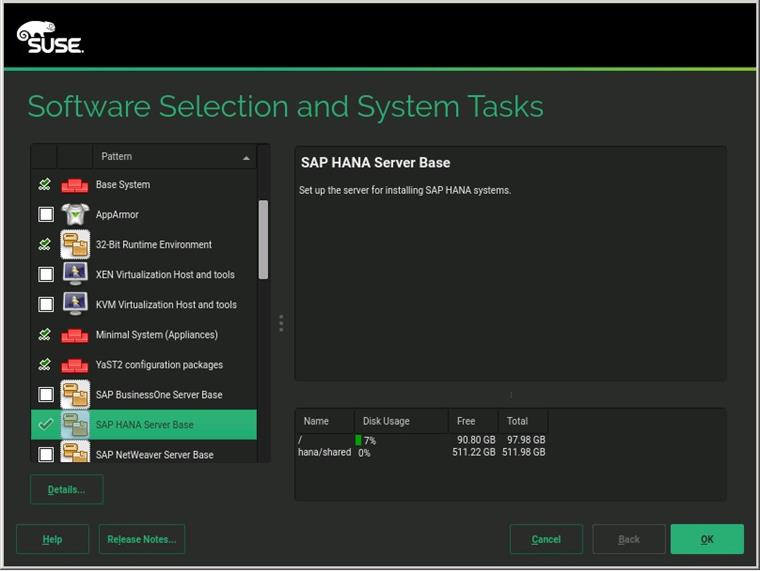Click the YaST2 configuration packages brick icon
The width and height of the screenshot is (760, 571).
point(75,366)
